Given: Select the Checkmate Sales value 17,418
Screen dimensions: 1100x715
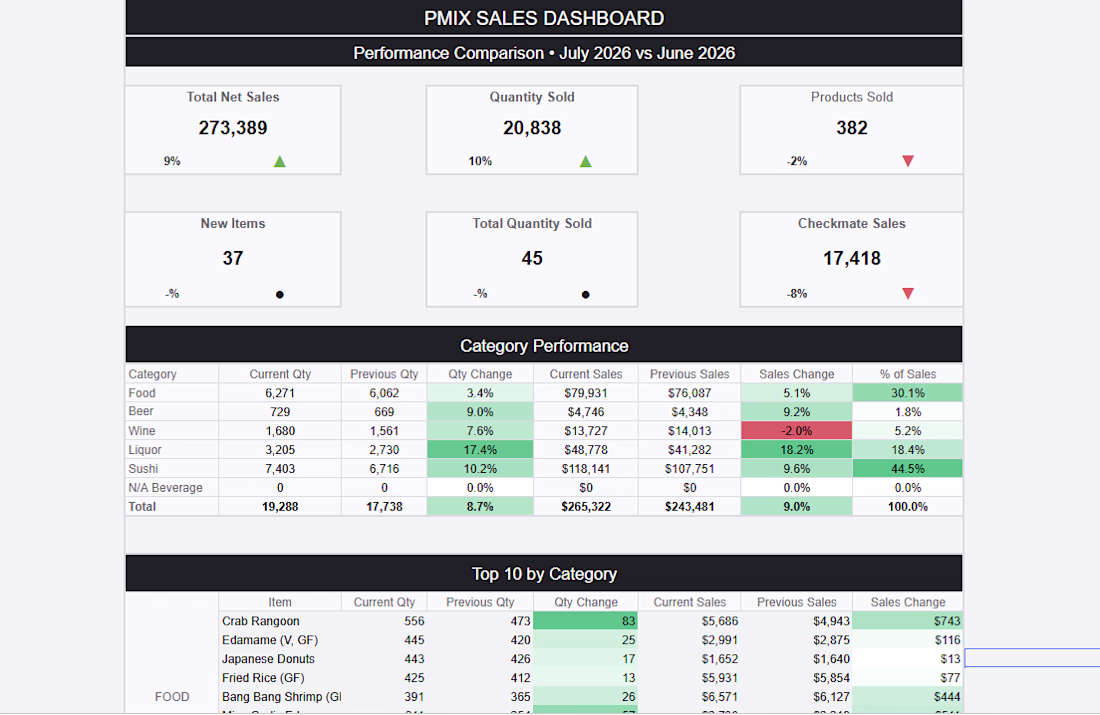Looking at the screenshot, I should [x=852, y=258].
